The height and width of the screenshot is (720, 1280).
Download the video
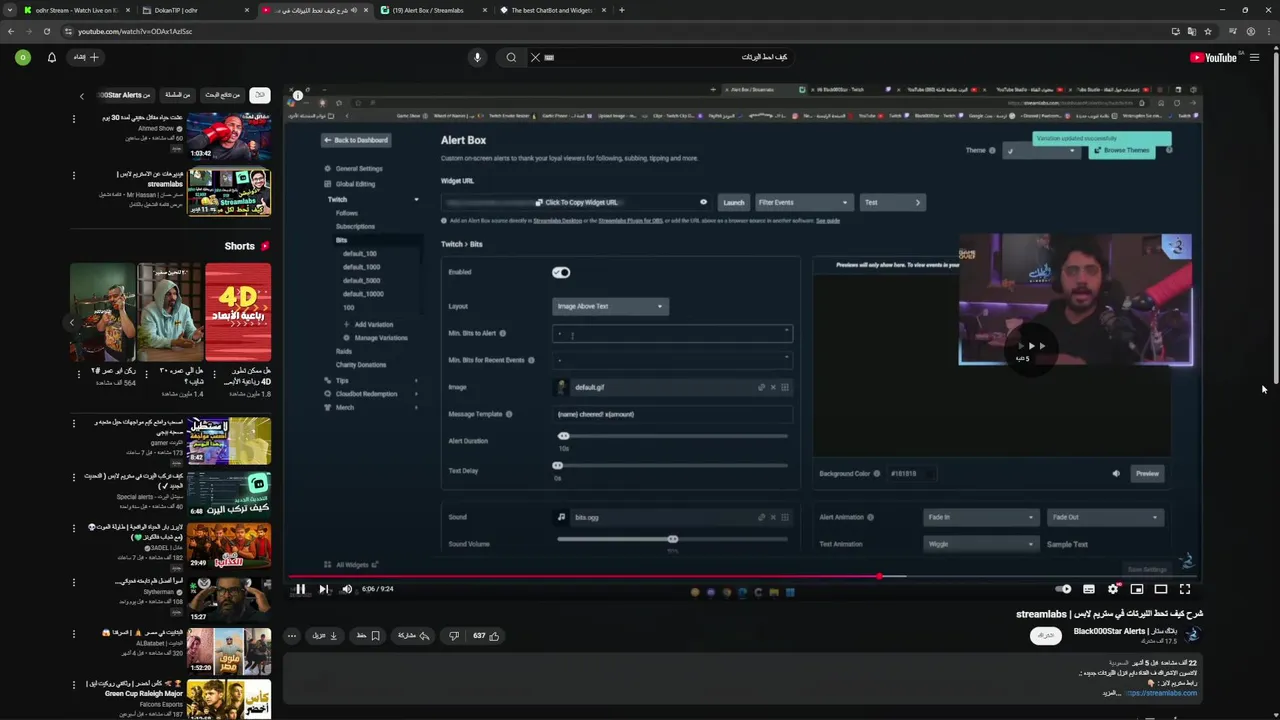pyautogui.click(x=324, y=635)
